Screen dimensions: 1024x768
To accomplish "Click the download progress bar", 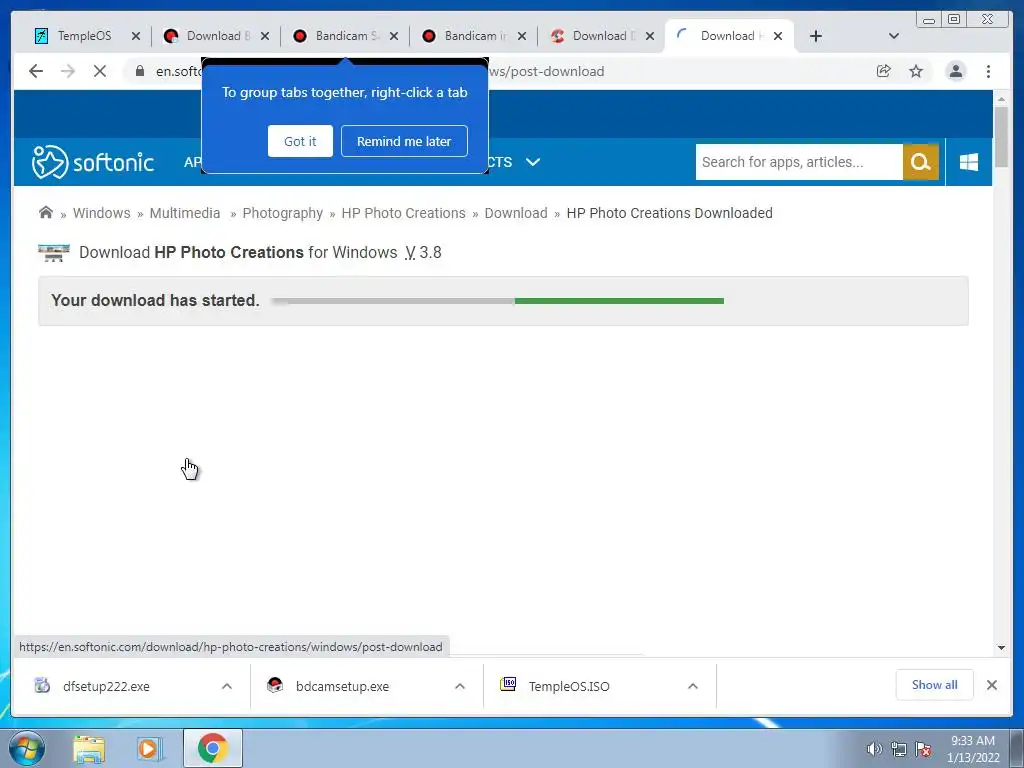I will [498, 301].
